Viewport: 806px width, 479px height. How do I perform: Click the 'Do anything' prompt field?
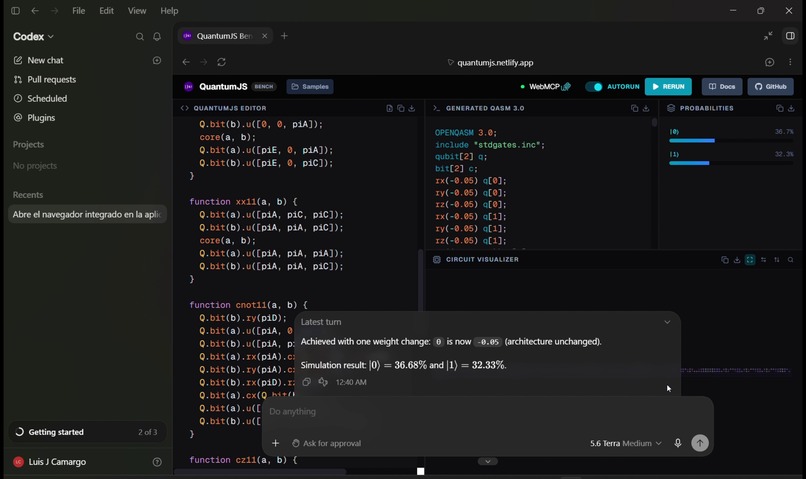487,412
